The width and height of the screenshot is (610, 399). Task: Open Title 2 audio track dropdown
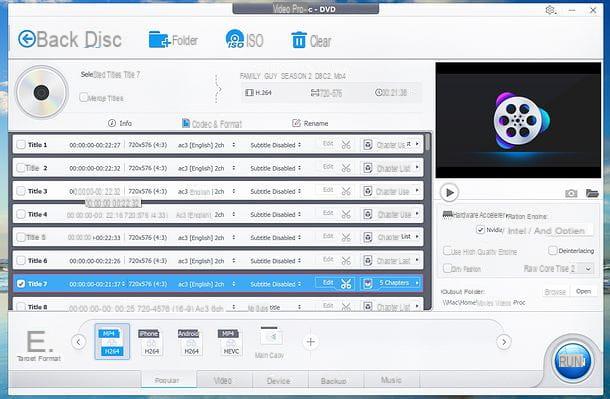click(x=233, y=168)
